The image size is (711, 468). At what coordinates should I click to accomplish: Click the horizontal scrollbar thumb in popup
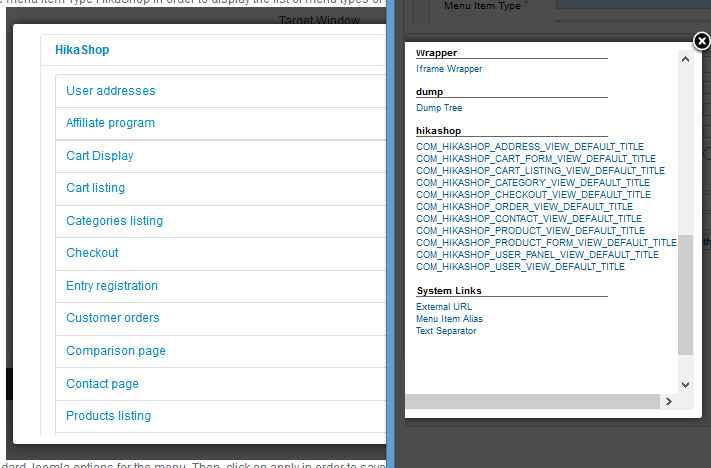click(x=533, y=401)
